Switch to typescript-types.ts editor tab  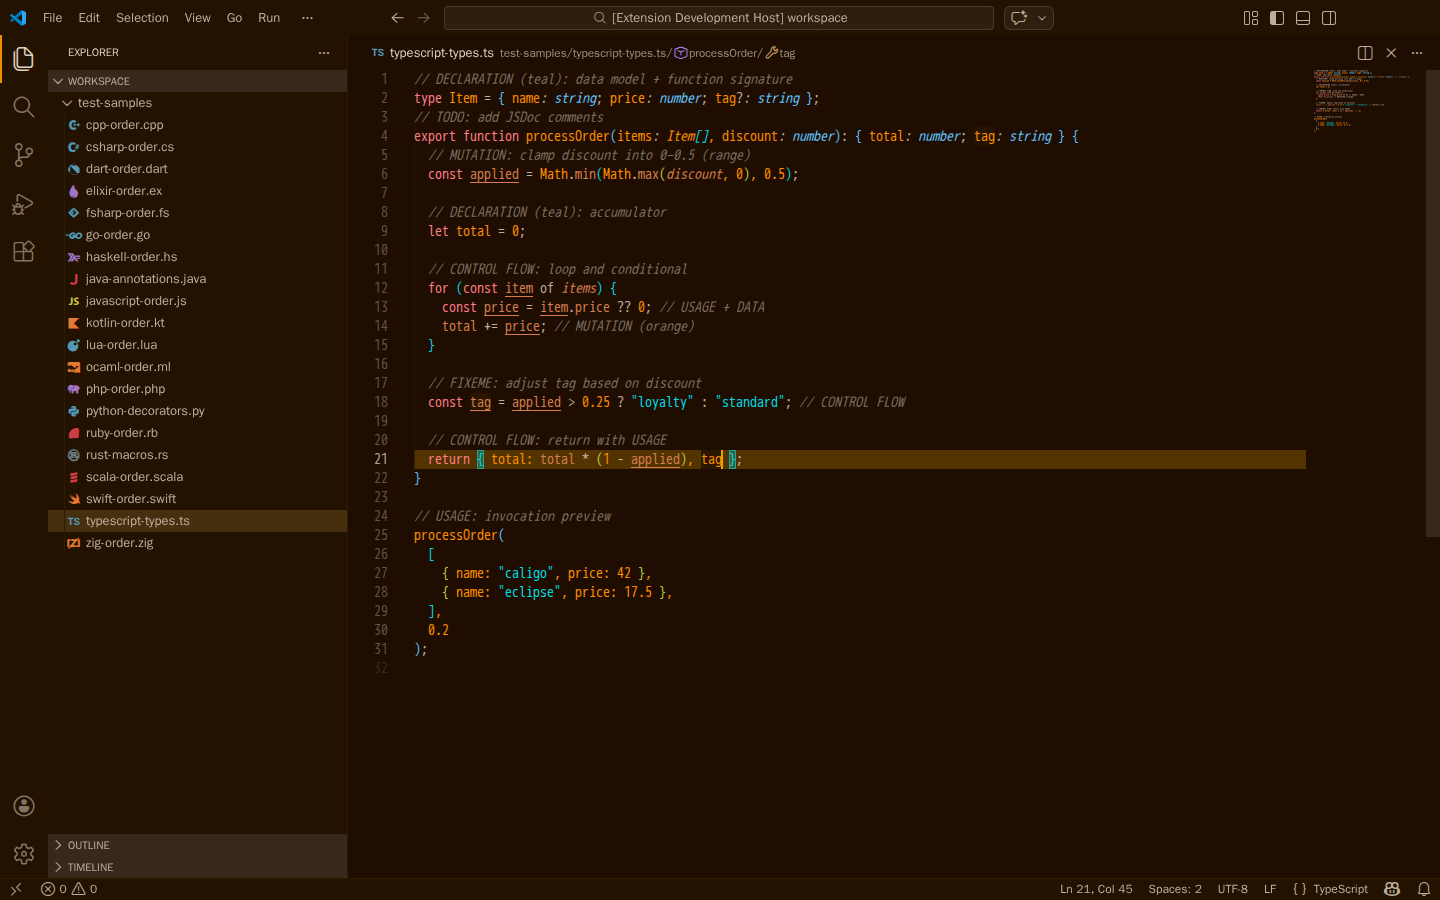tap(440, 53)
